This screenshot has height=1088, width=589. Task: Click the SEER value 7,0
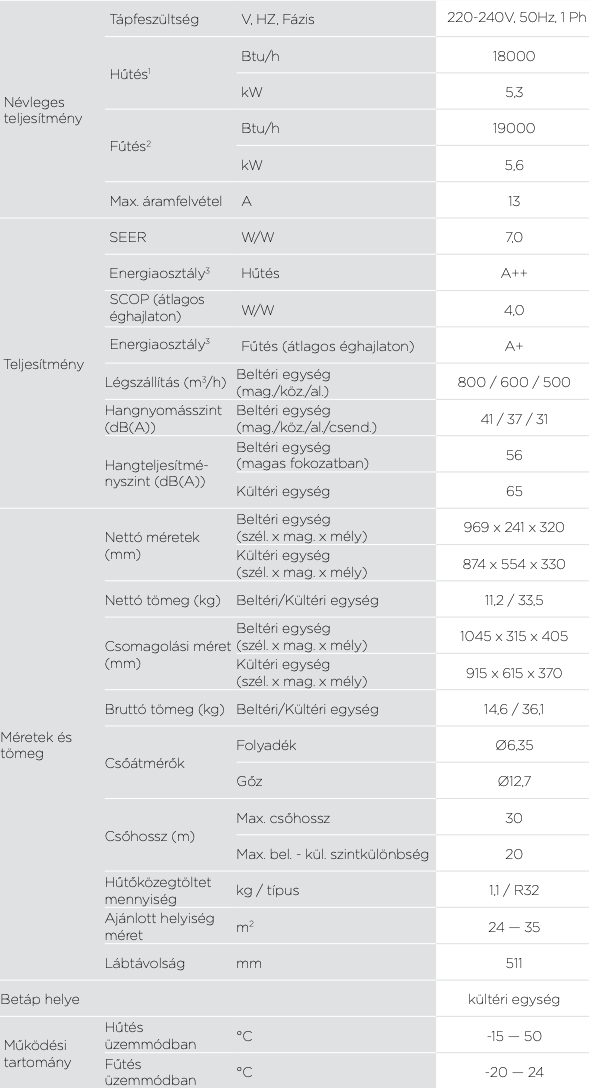coord(514,237)
